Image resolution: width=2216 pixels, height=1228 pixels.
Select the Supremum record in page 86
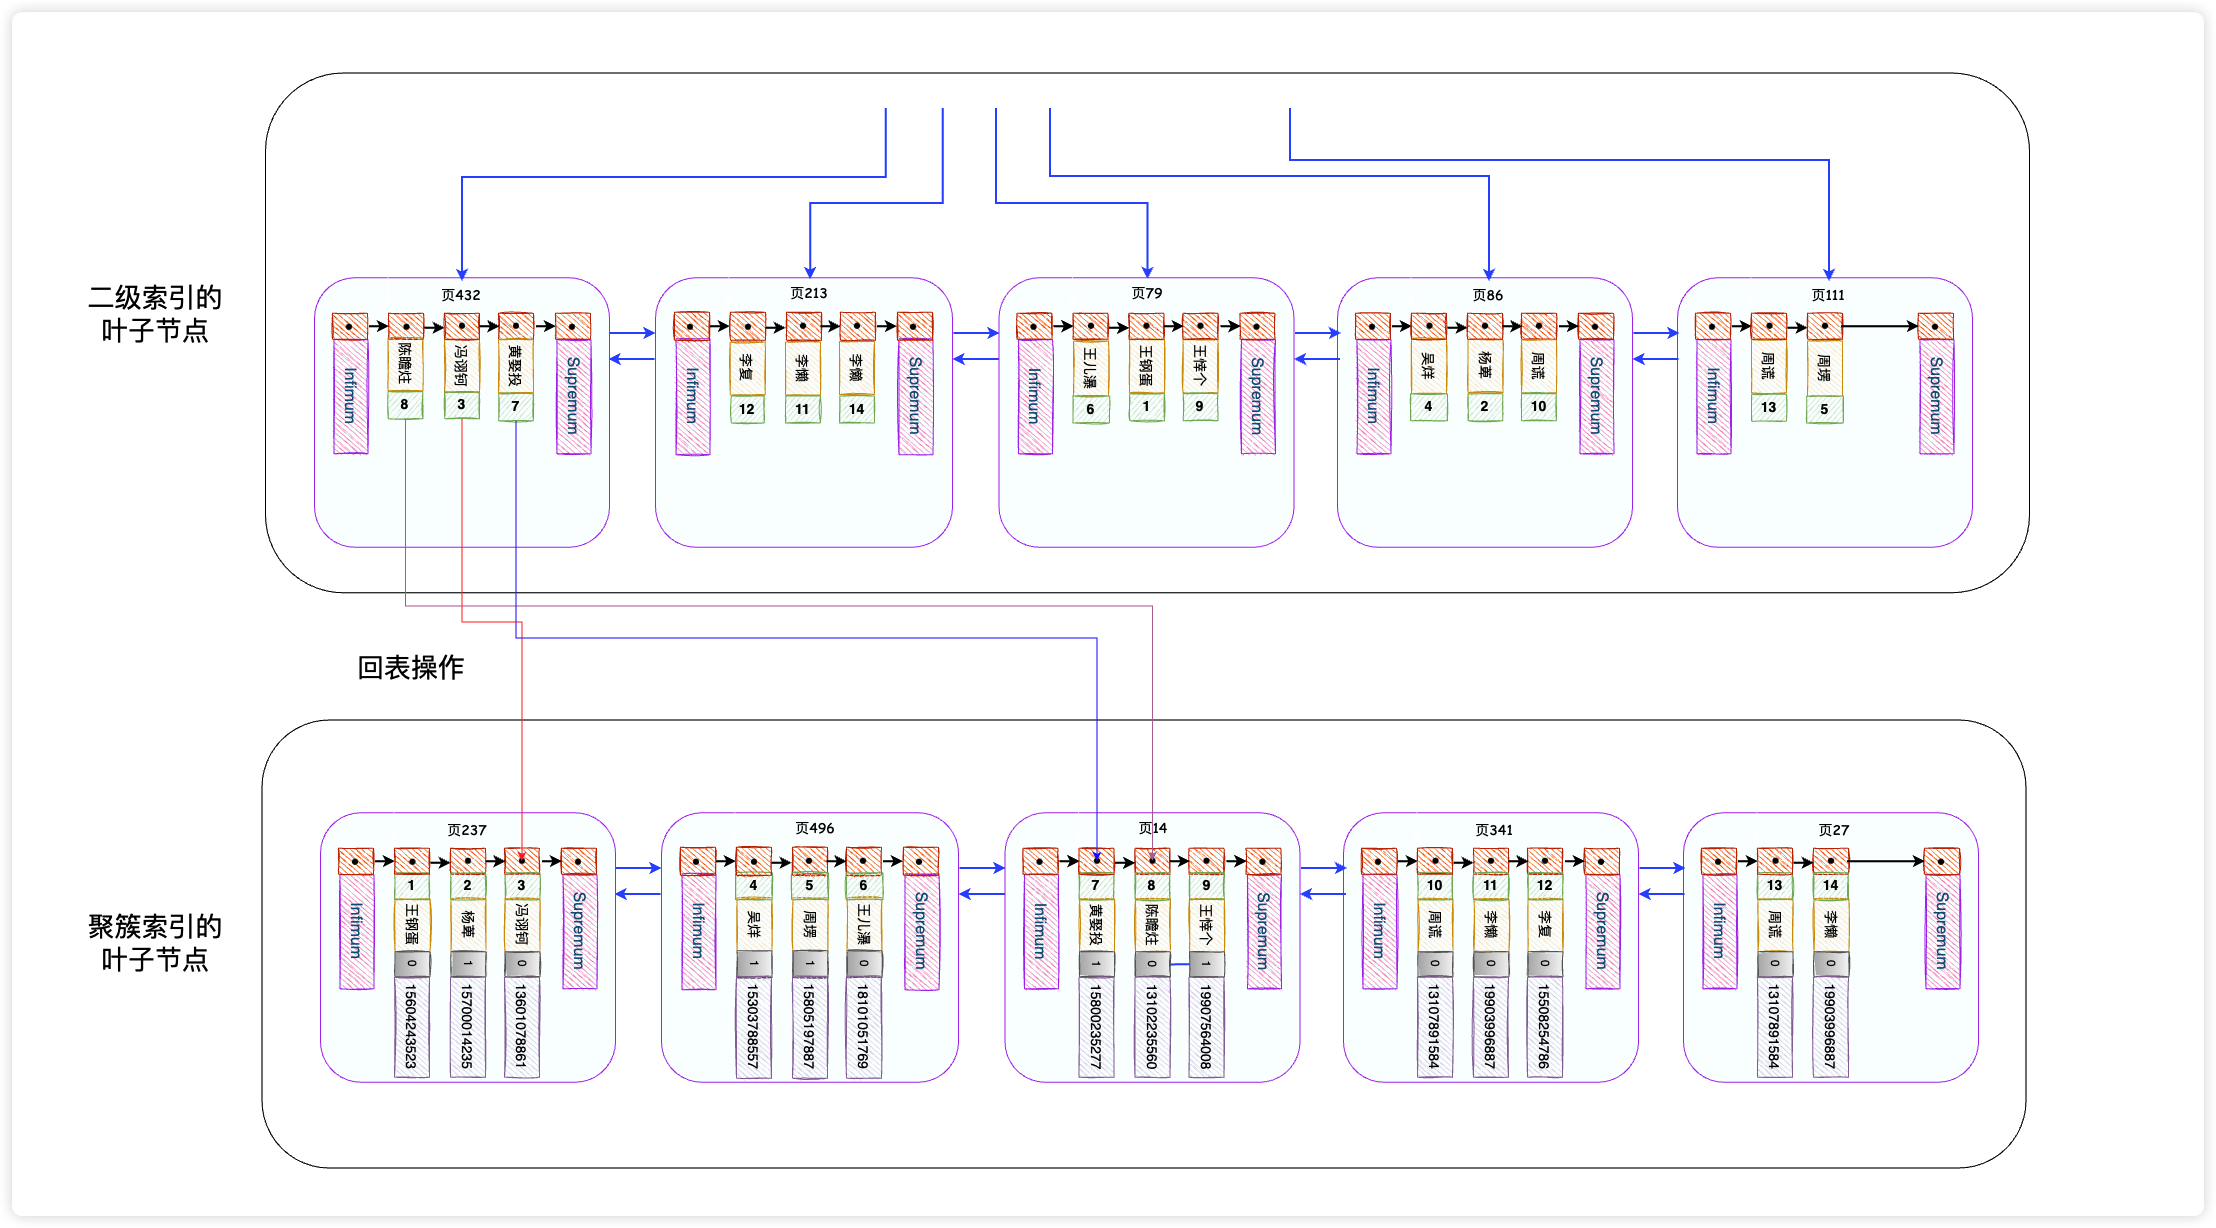1596,397
